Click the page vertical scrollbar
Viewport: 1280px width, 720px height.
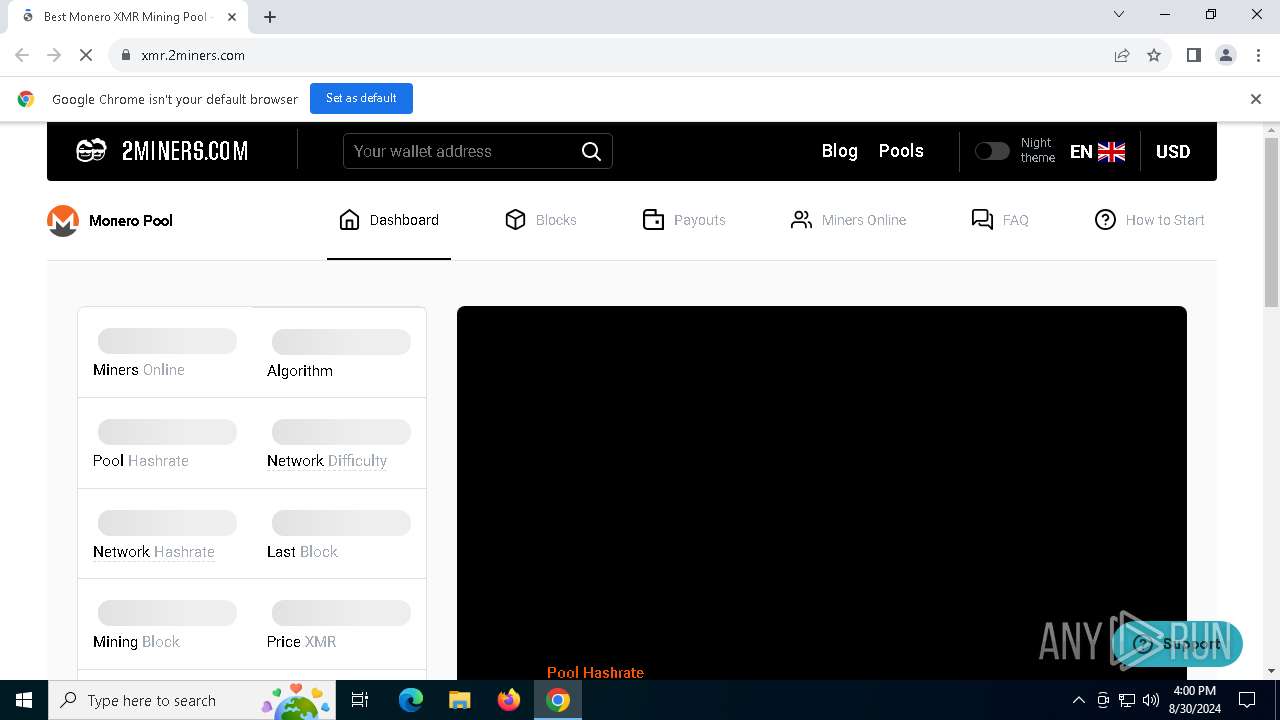[x=1272, y=223]
